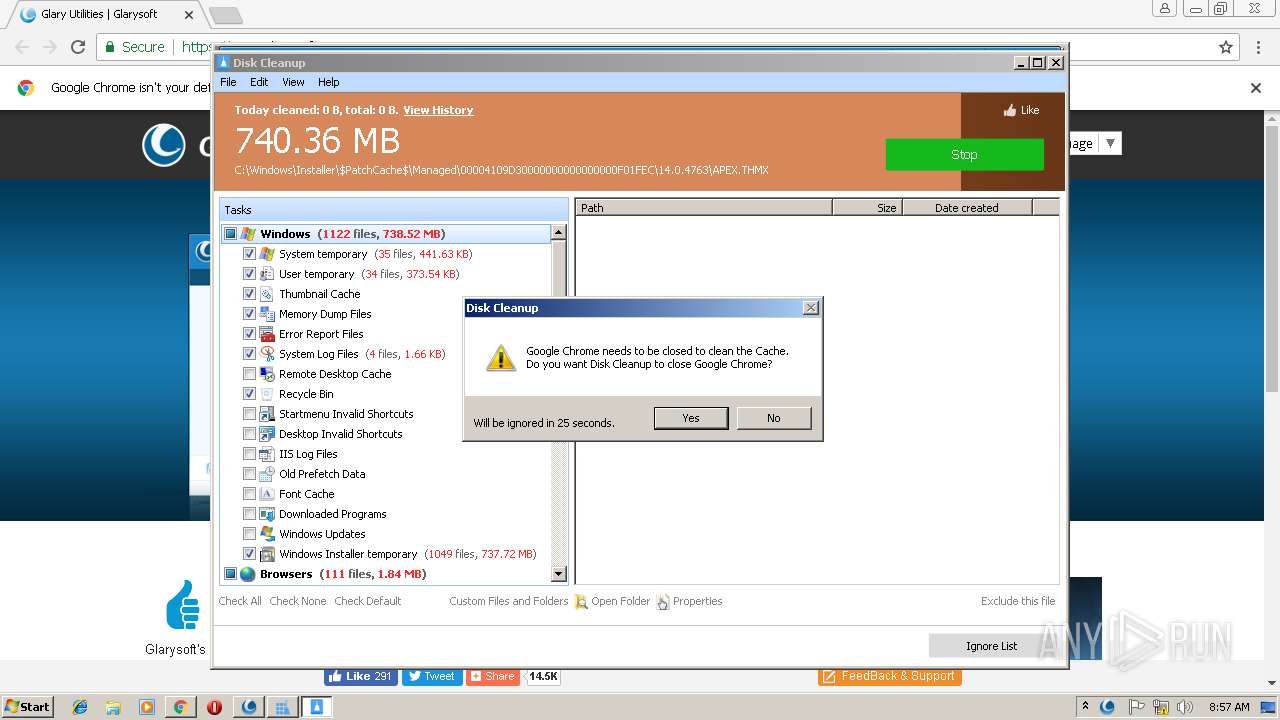1280x720 pixels.
Task: Open Chrome from the taskbar
Action: (180, 707)
